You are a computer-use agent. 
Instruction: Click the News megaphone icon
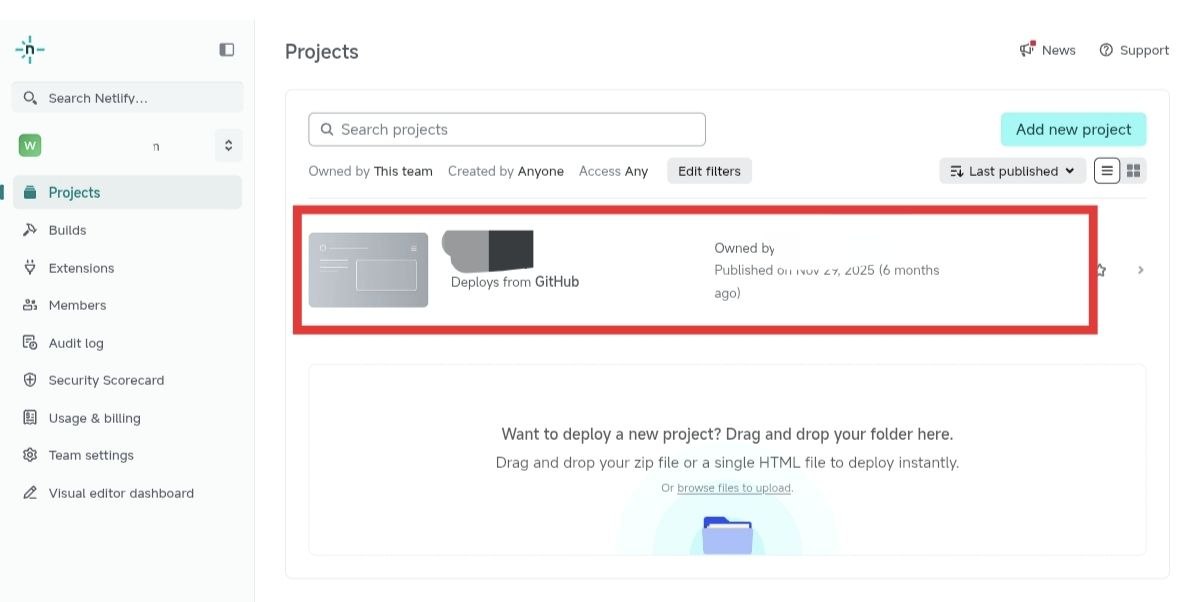click(1027, 49)
